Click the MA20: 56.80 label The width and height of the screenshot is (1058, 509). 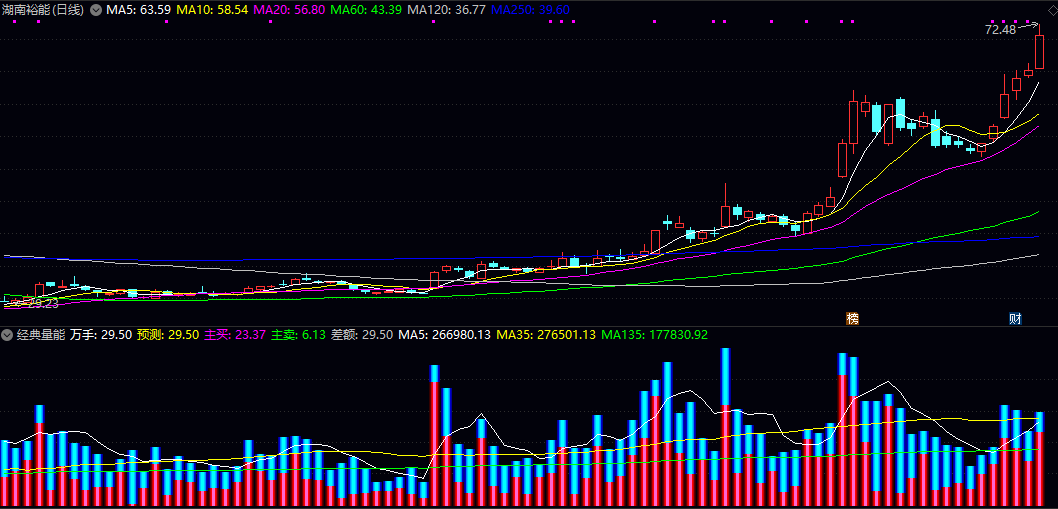[291, 10]
